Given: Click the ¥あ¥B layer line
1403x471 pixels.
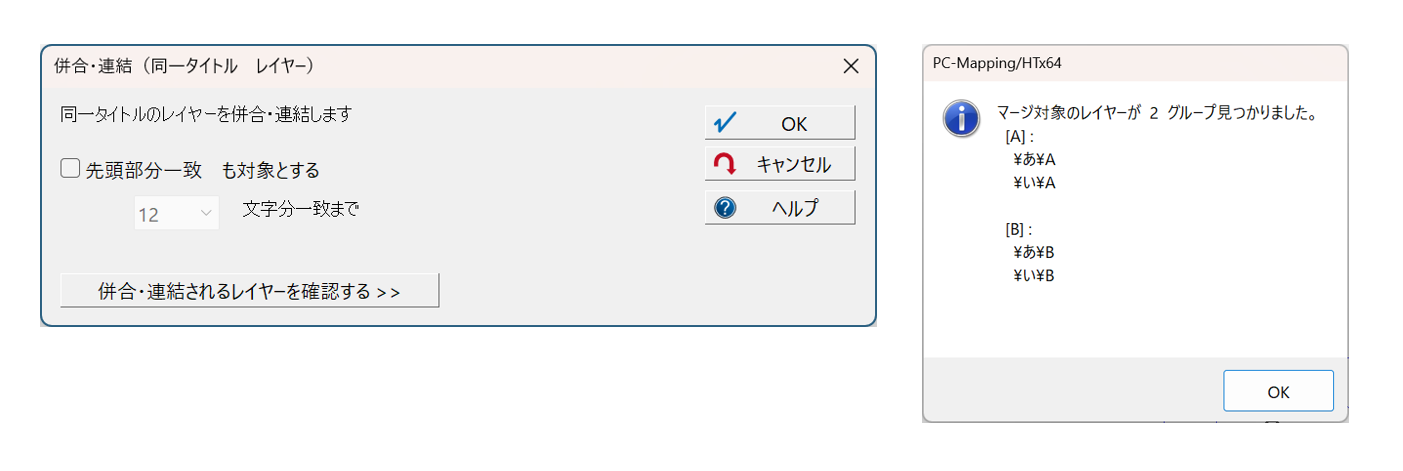Looking at the screenshot, I should pos(1034,252).
